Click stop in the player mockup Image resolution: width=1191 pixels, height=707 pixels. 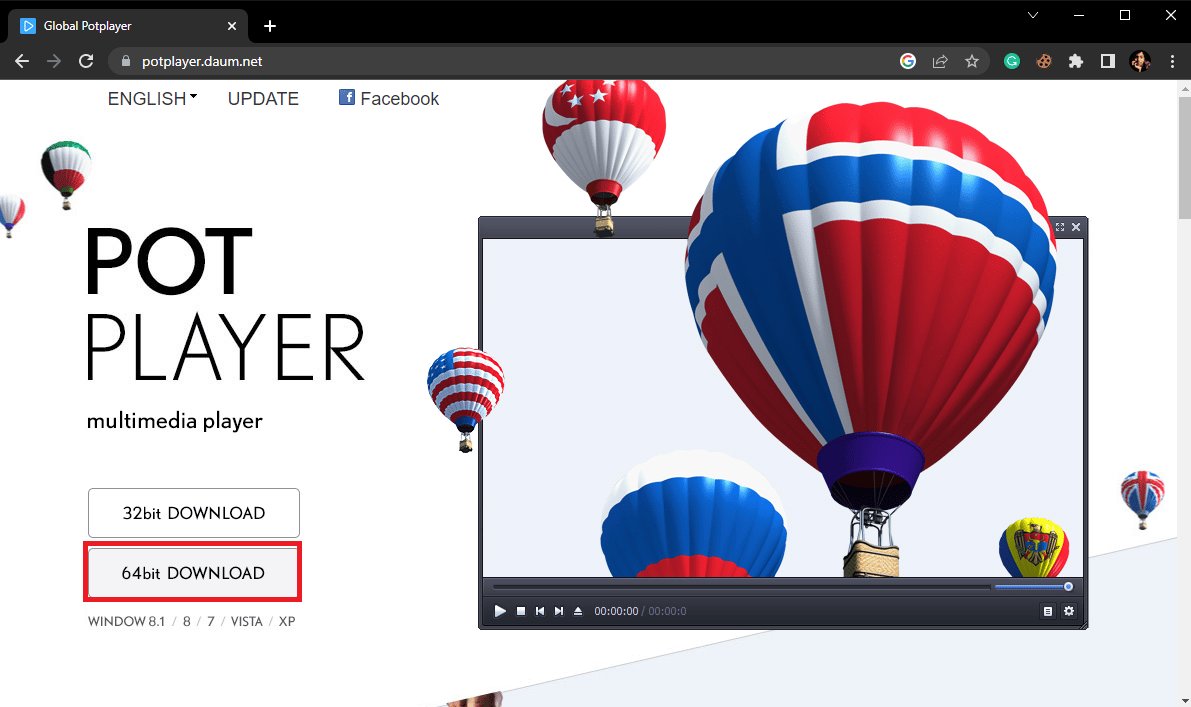521,611
